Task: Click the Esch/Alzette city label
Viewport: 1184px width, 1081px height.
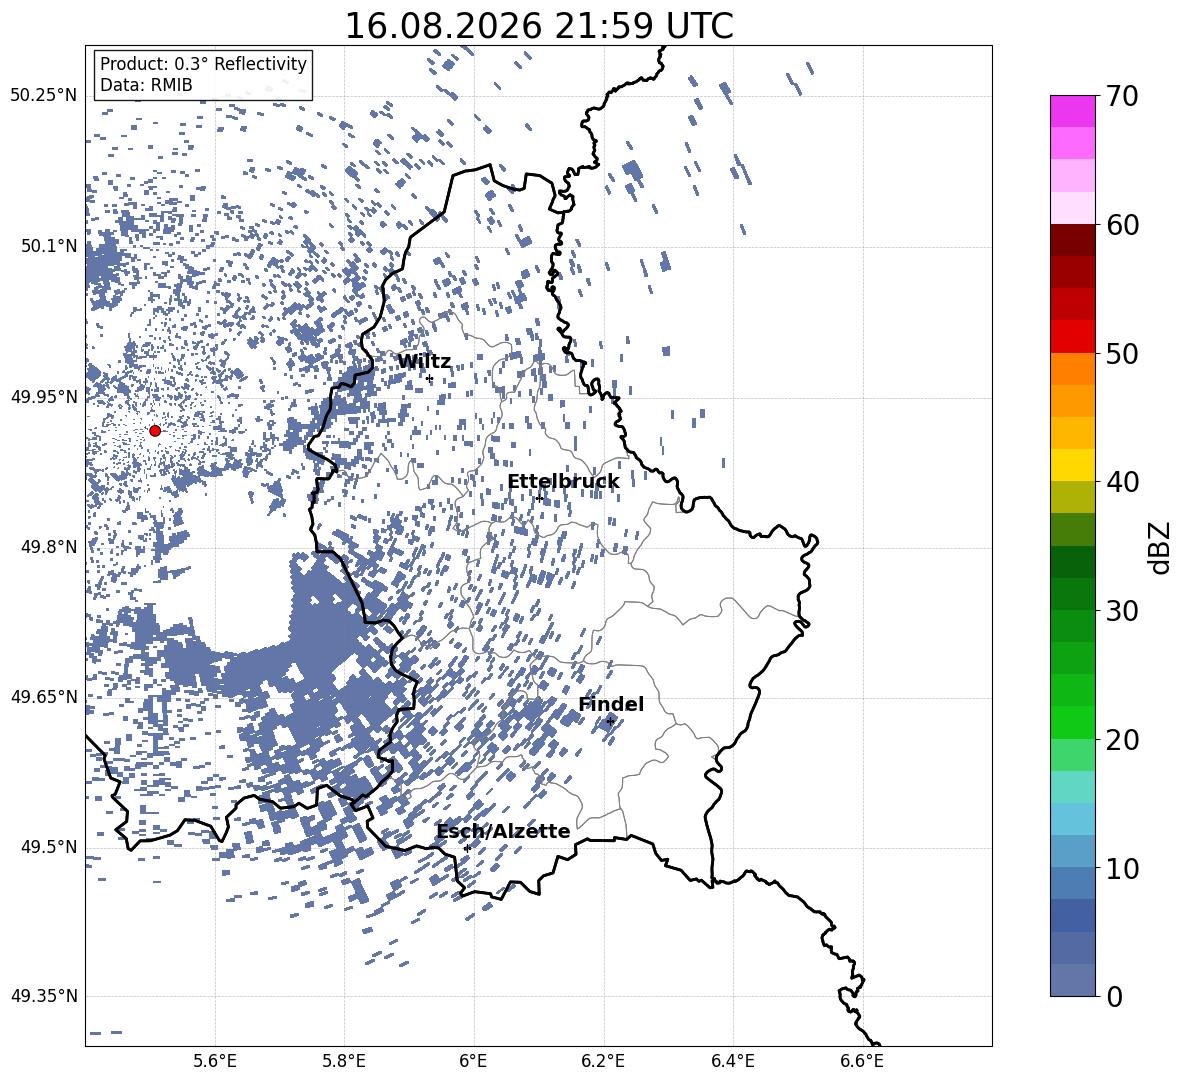Action: coord(503,831)
